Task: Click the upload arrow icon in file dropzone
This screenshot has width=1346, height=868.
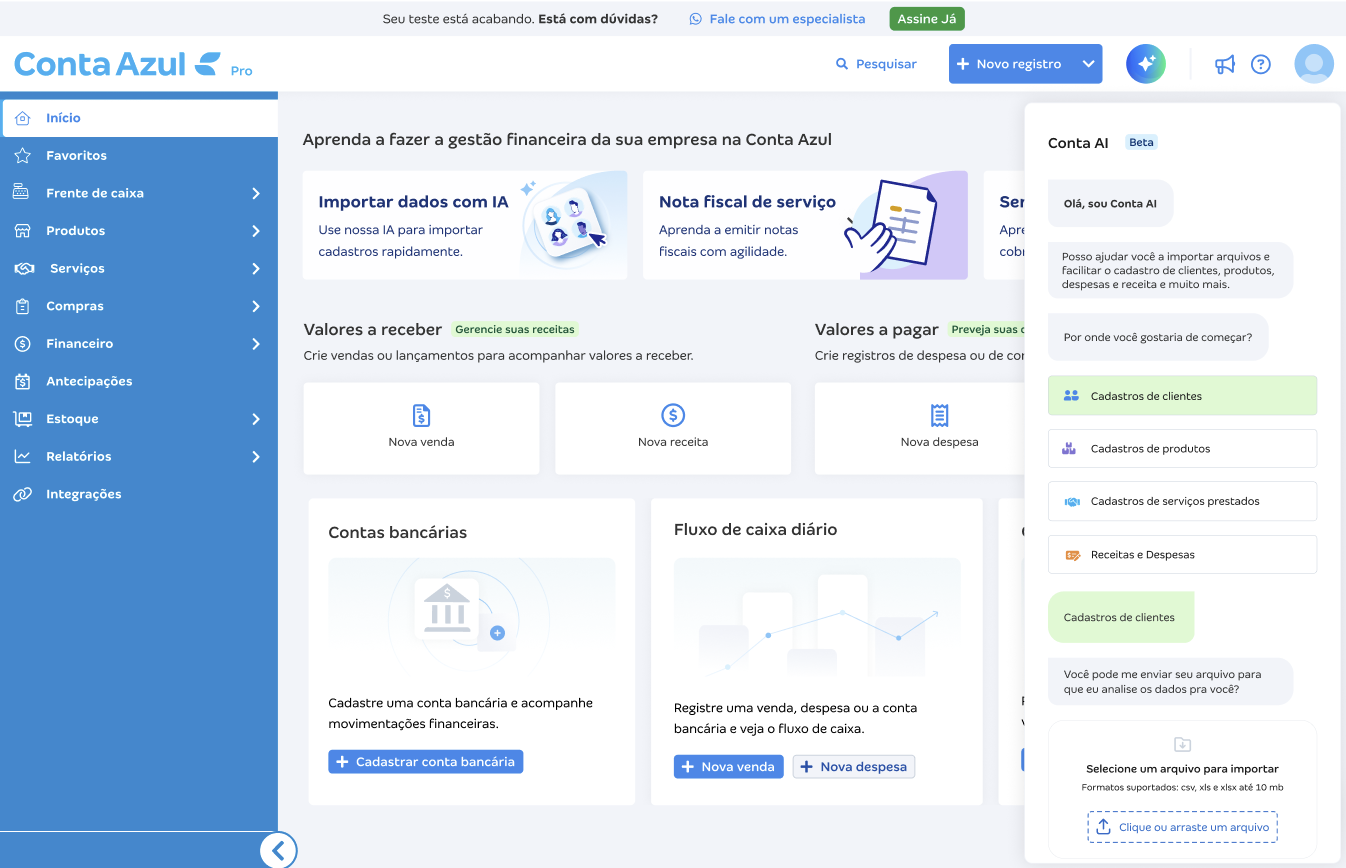Action: (x=1104, y=827)
